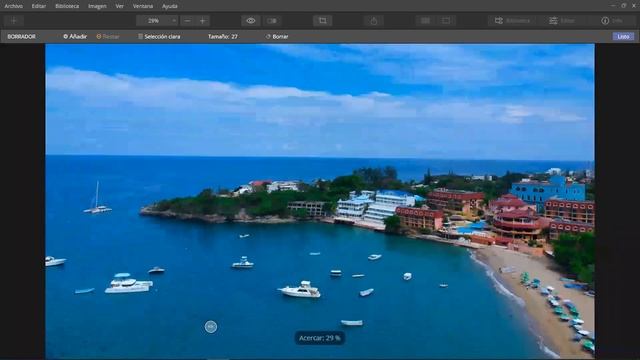The height and width of the screenshot is (360, 640).
Task: Switch to gallery grid view icon
Action: [425, 21]
